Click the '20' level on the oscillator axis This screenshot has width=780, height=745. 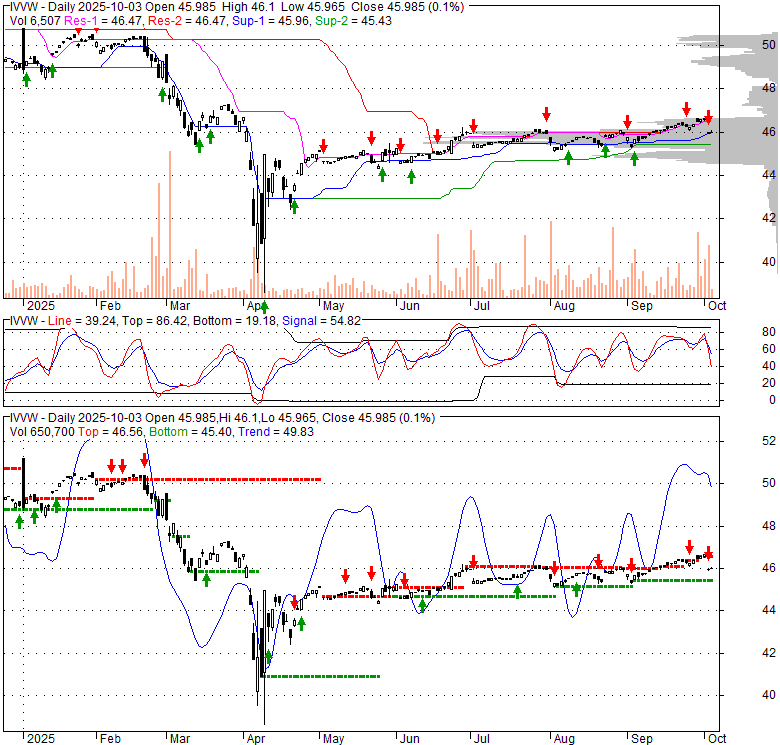point(769,383)
